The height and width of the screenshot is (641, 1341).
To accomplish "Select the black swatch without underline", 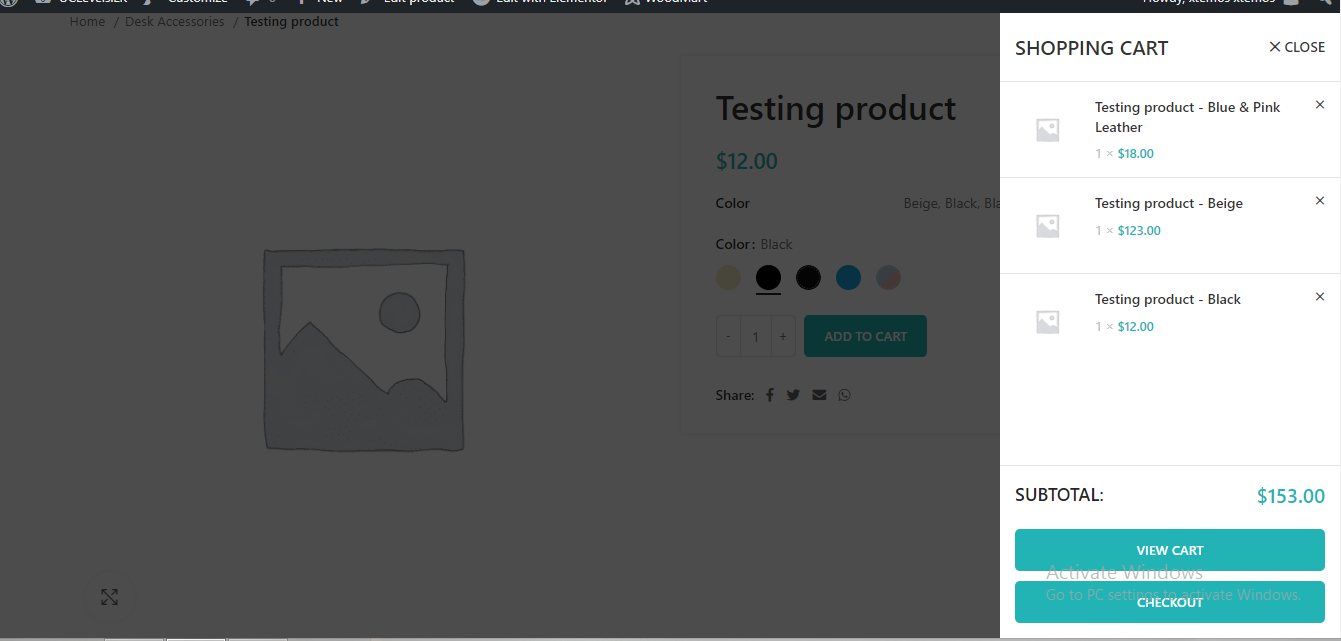I will click(808, 278).
